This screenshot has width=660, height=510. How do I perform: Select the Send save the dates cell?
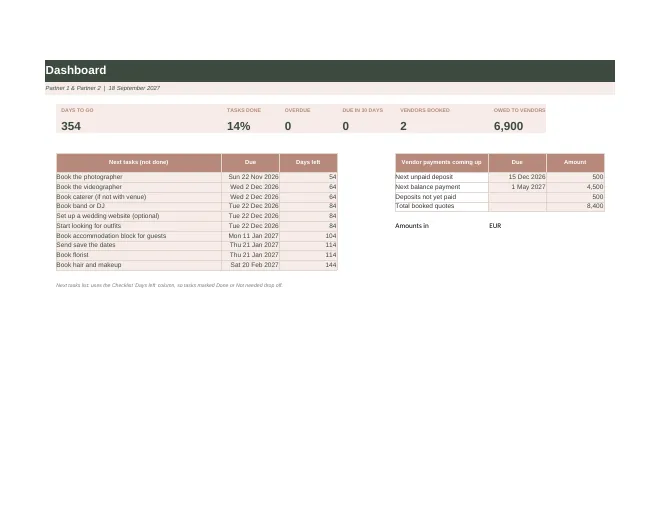tap(138, 245)
